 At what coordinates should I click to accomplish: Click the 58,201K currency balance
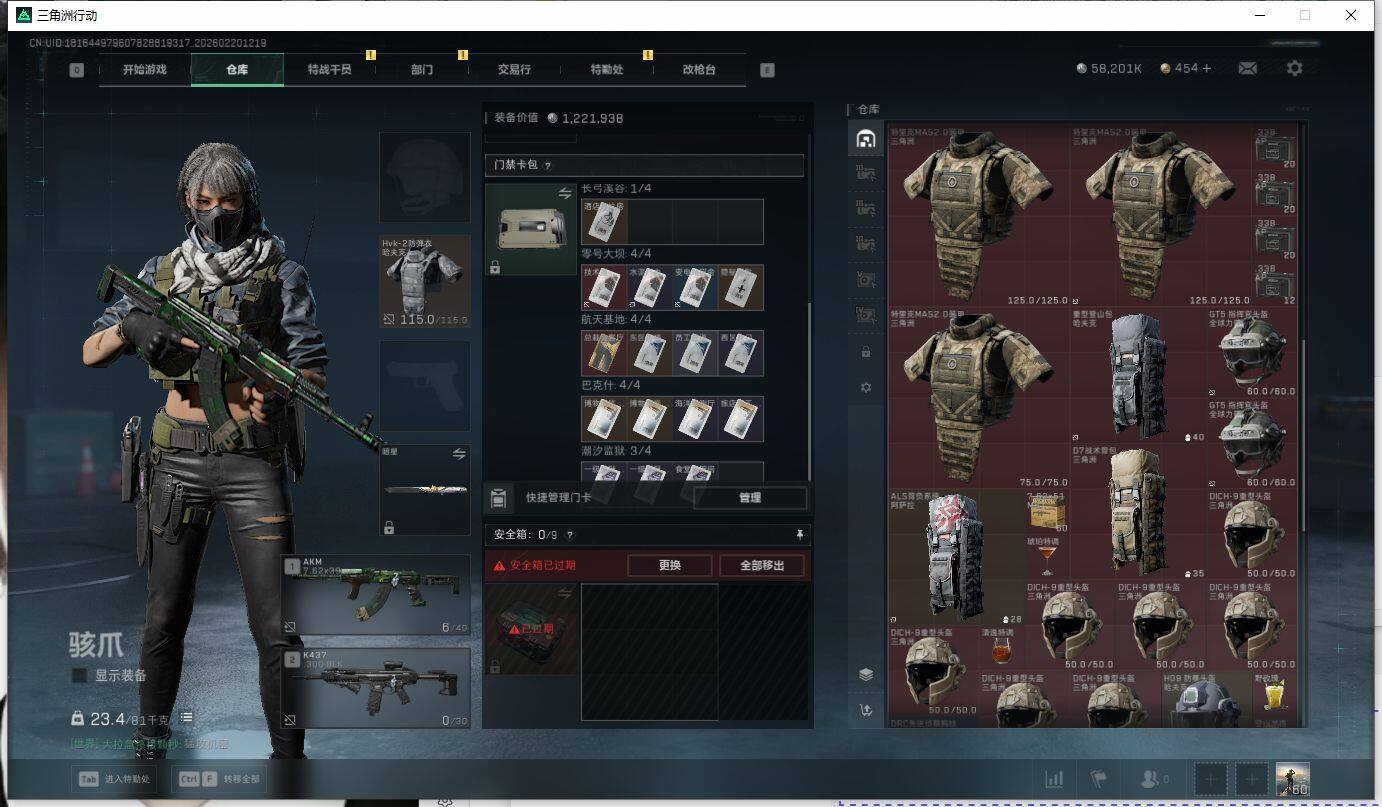[x=1108, y=68]
